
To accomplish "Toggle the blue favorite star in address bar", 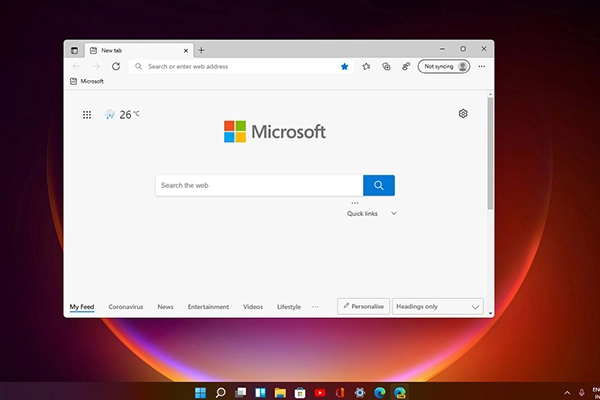I will [x=344, y=67].
